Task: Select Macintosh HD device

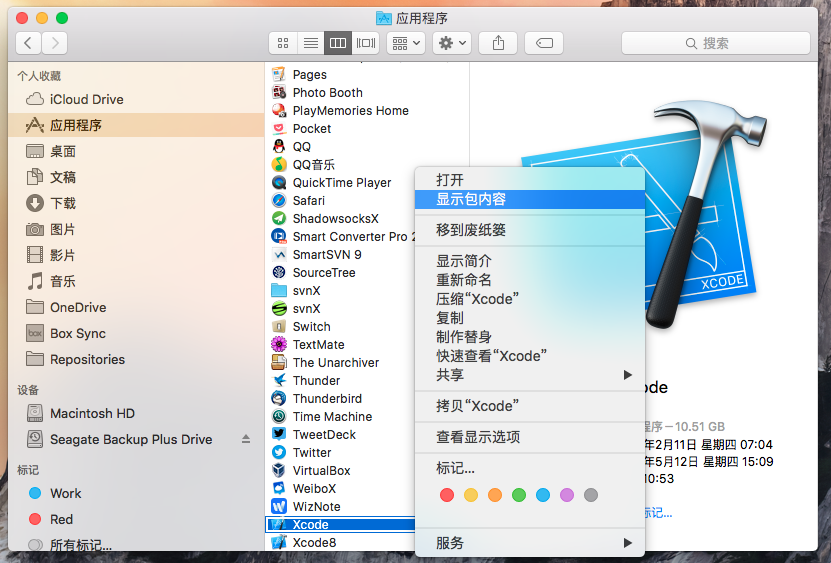Action: pyautogui.click(x=136, y=413)
